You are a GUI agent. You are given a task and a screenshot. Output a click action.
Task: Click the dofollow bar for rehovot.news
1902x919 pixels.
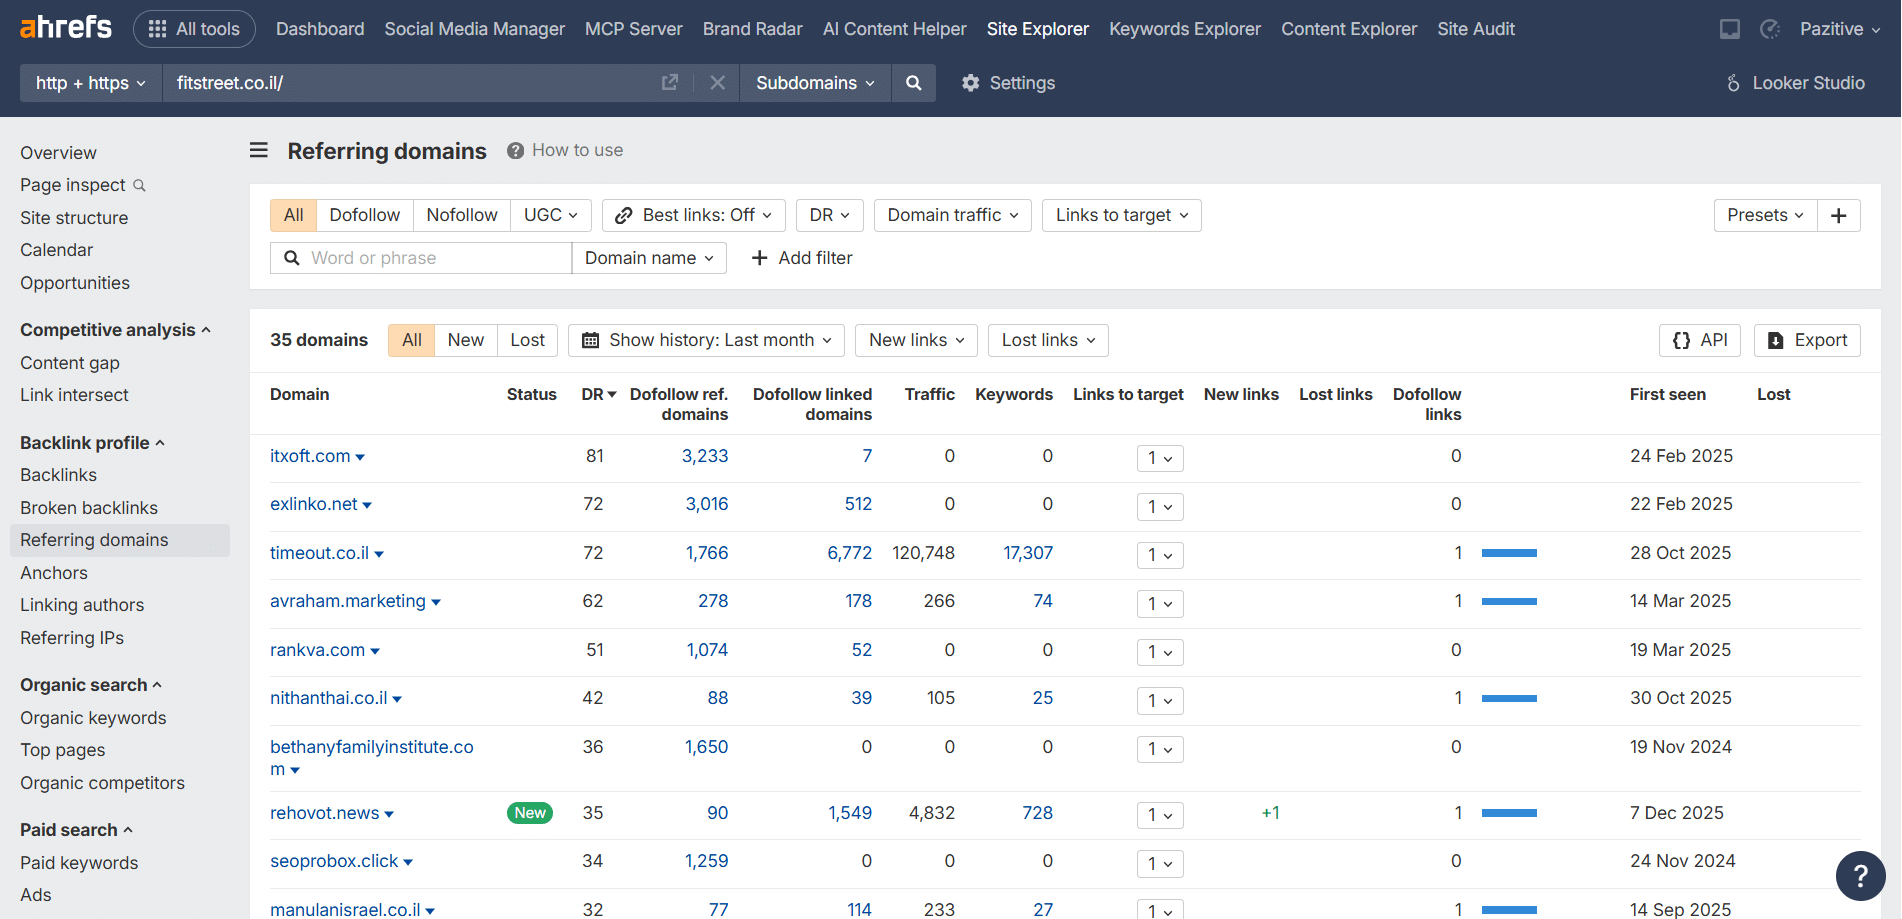click(x=1509, y=813)
